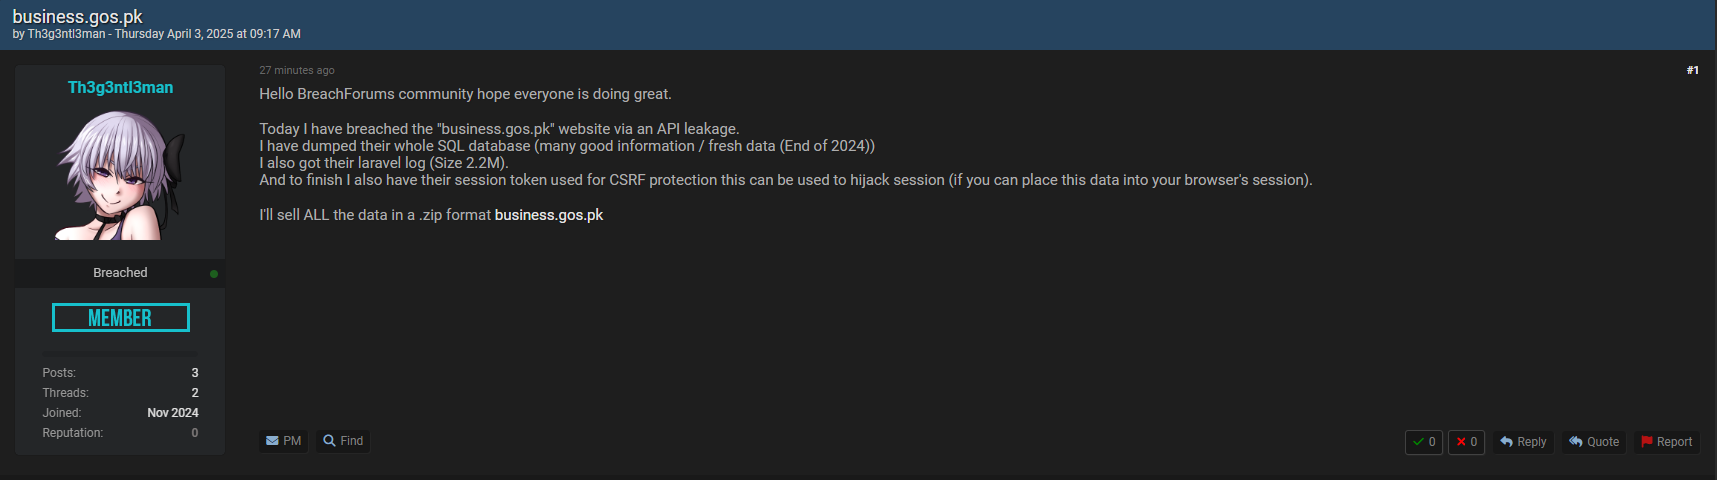Click the green checkmark upvote icon
1717x480 pixels.
[x=1418, y=442]
